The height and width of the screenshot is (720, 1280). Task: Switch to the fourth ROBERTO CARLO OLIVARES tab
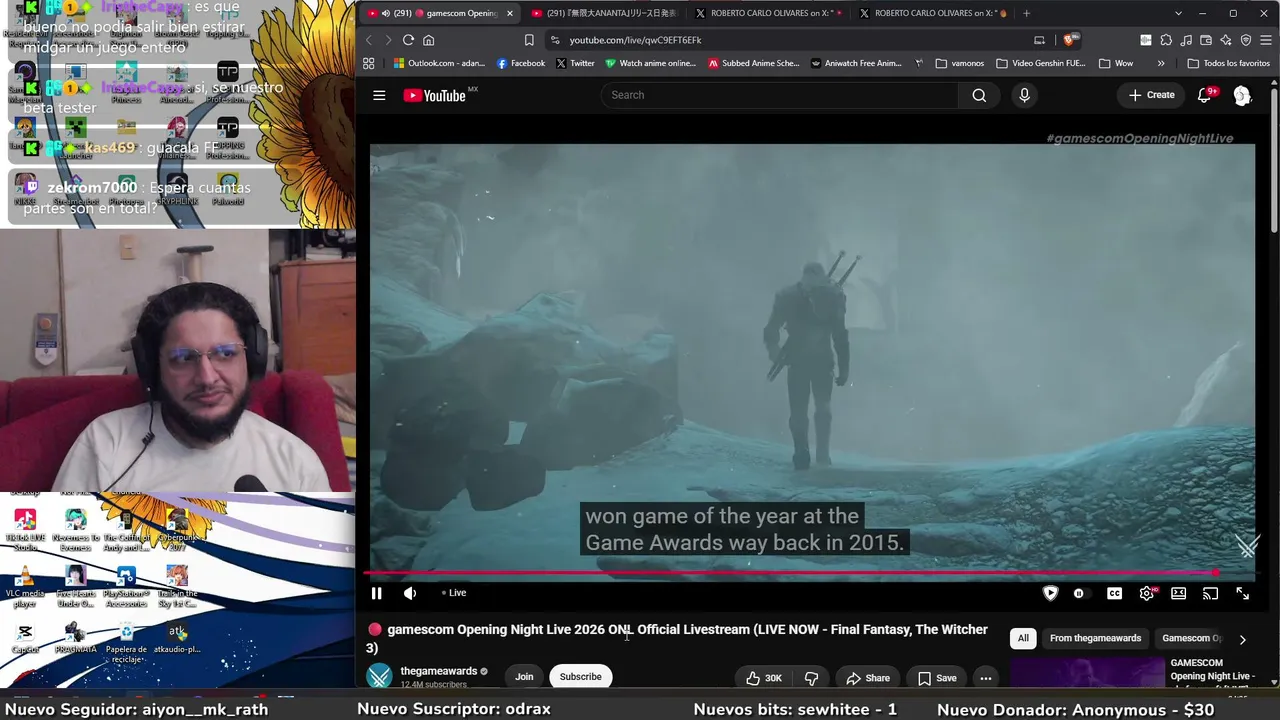(x=933, y=13)
